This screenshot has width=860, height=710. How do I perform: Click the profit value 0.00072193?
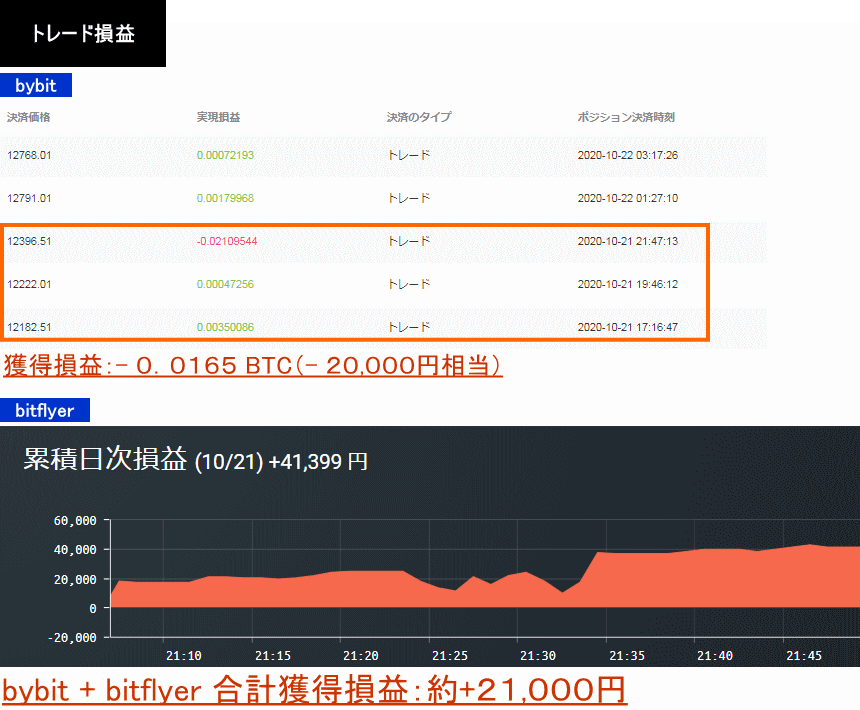(x=225, y=155)
